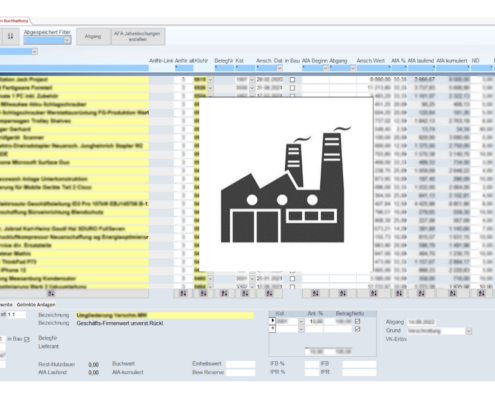
Task: Select row ending 'Station Jack Project'
Action: click(74, 80)
